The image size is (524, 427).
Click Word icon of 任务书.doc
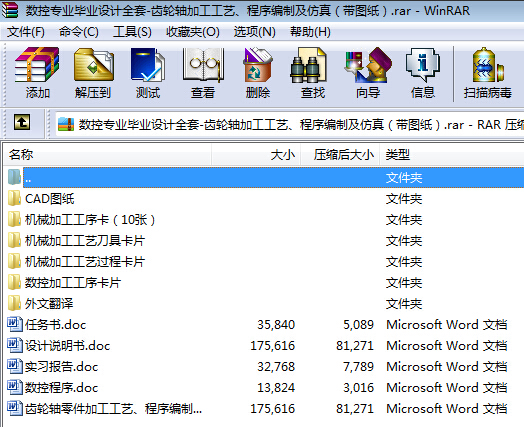point(15,324)
